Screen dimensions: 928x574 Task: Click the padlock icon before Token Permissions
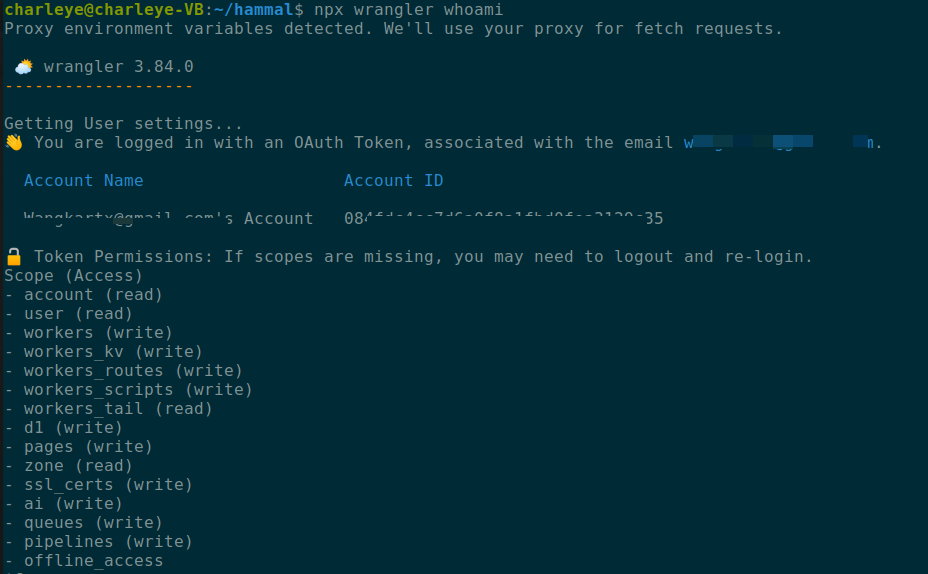(x=14, y=257)
